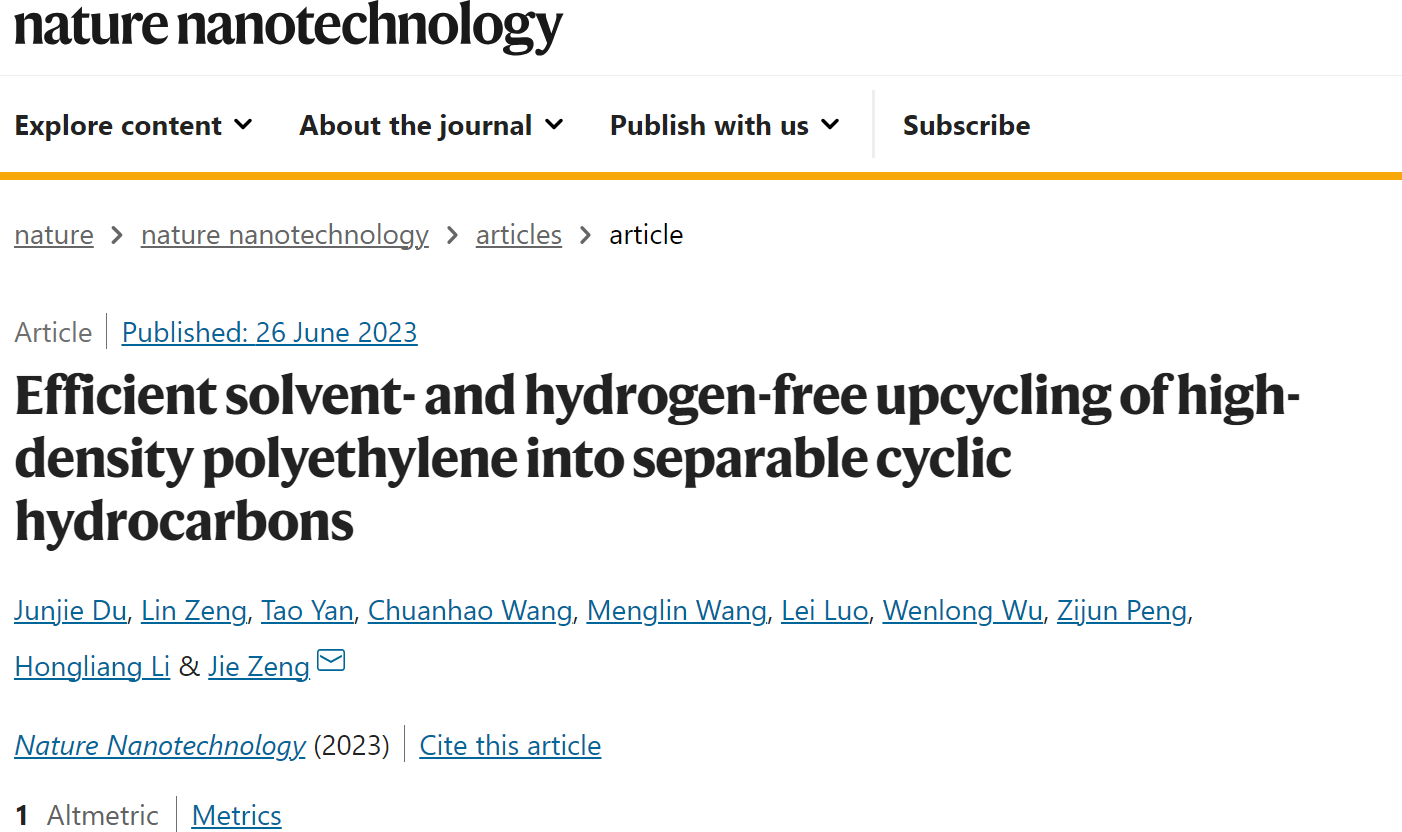Open author Wenlong Wu's details
This screenshot has height=832, width=1402.
point(963,610)
